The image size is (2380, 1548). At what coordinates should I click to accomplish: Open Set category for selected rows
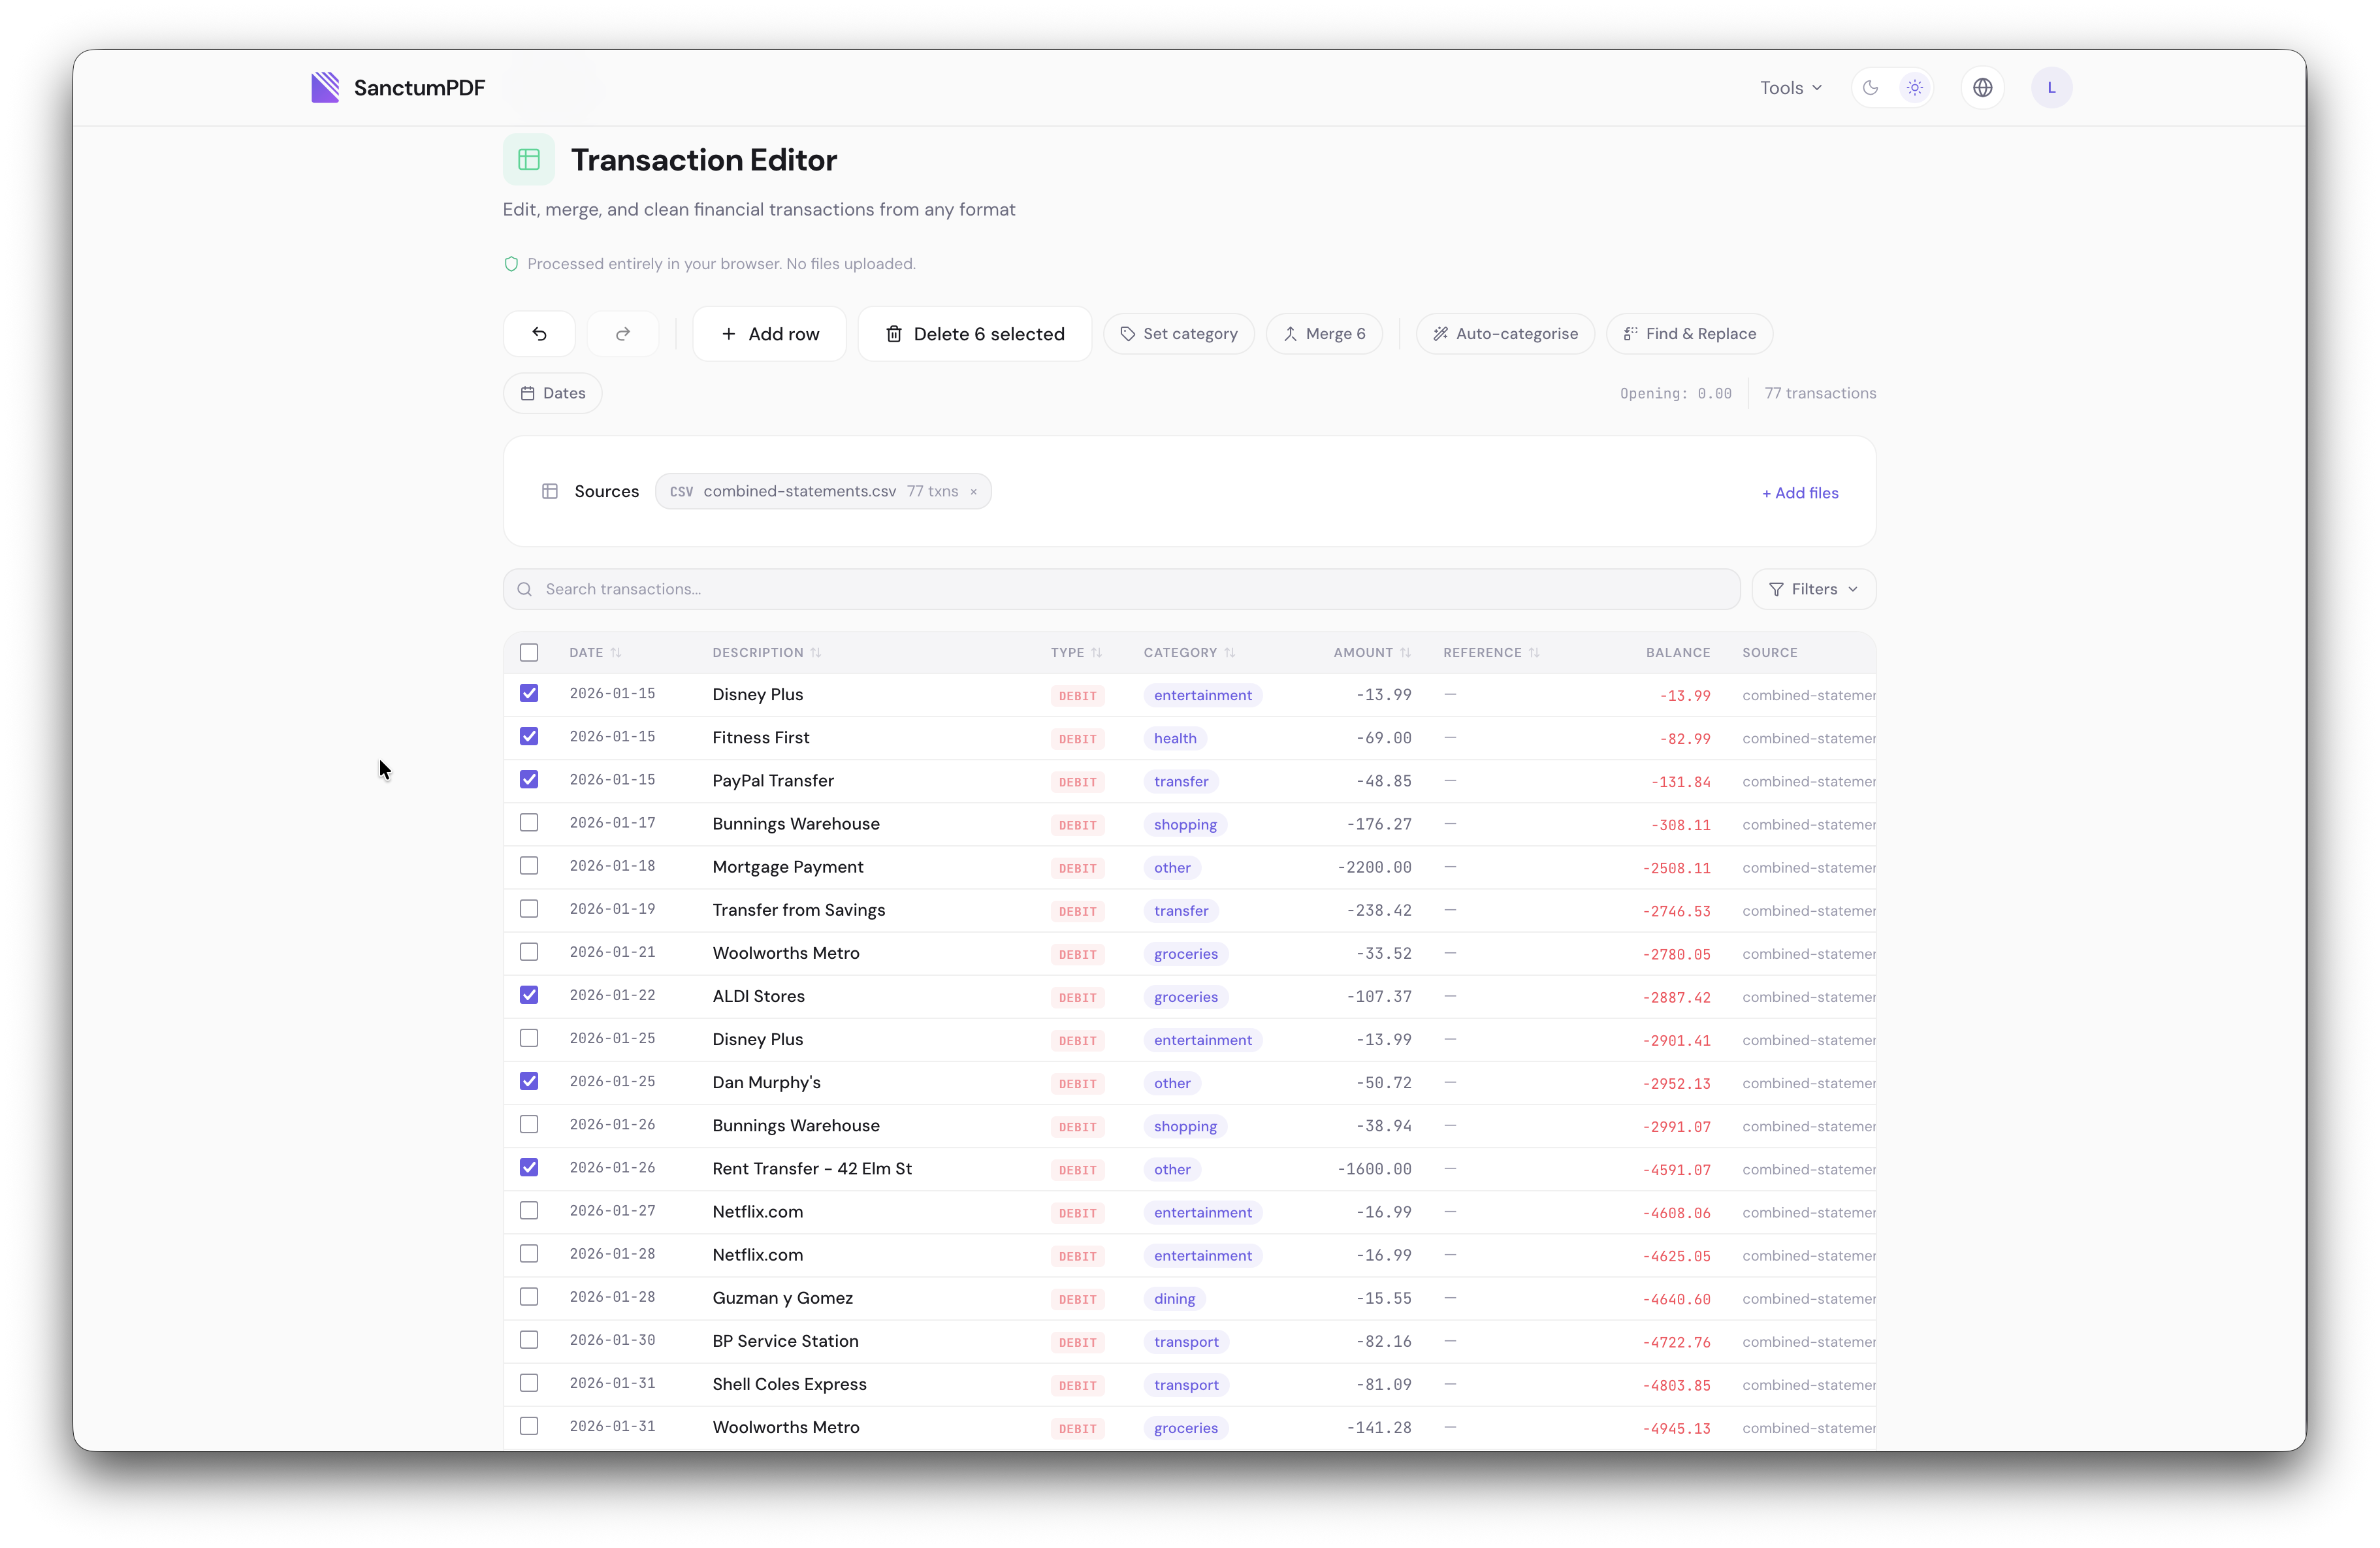(x=1178, y=334)
